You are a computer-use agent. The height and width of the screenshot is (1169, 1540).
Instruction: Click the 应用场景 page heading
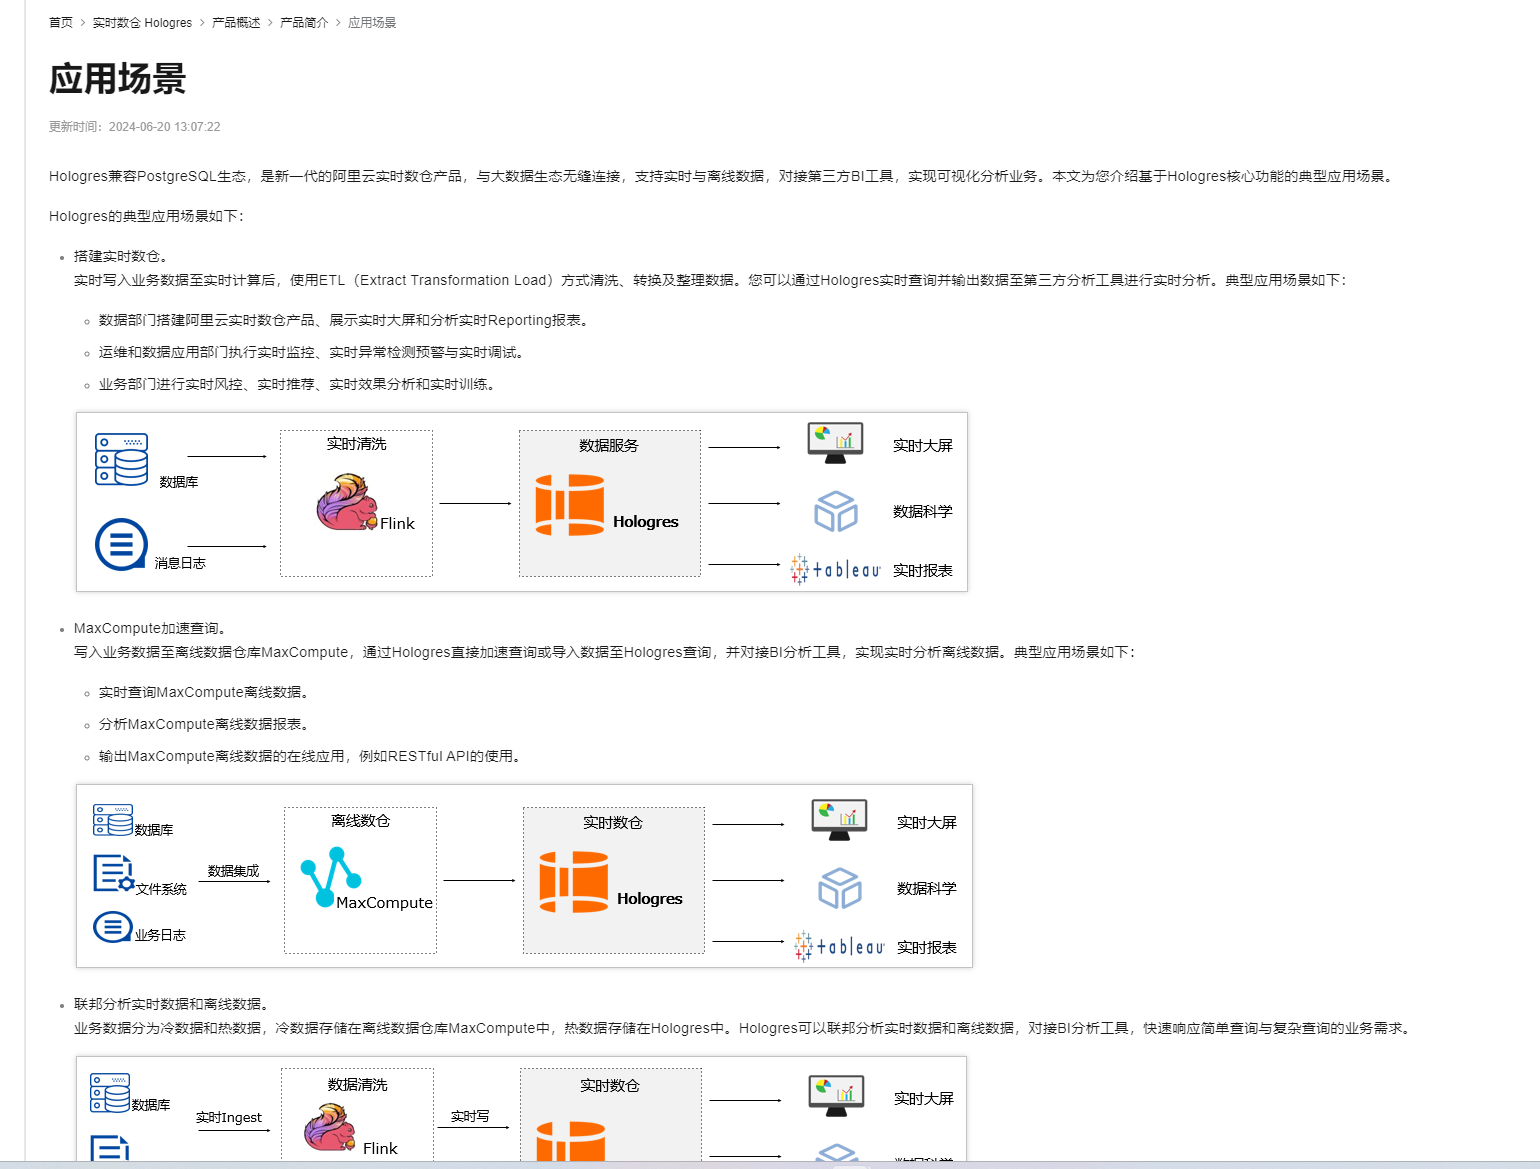118,79
